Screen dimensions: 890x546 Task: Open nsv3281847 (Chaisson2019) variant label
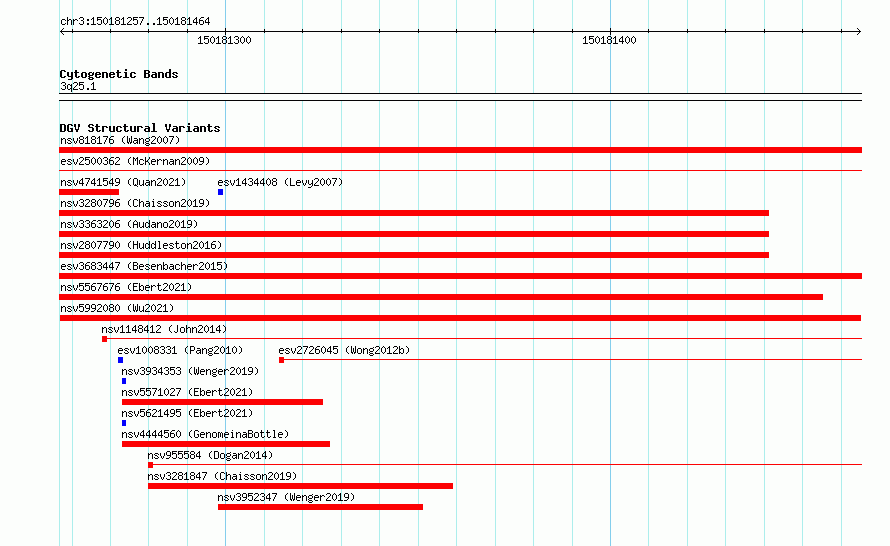(x=222, y=476)
